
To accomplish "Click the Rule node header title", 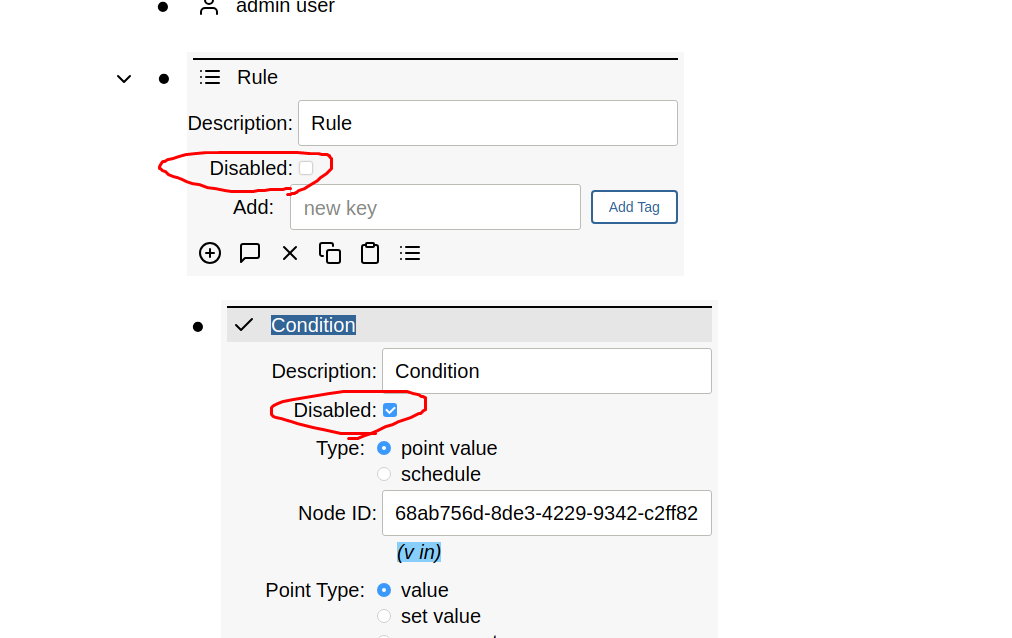I will click(x=257, y=78).
